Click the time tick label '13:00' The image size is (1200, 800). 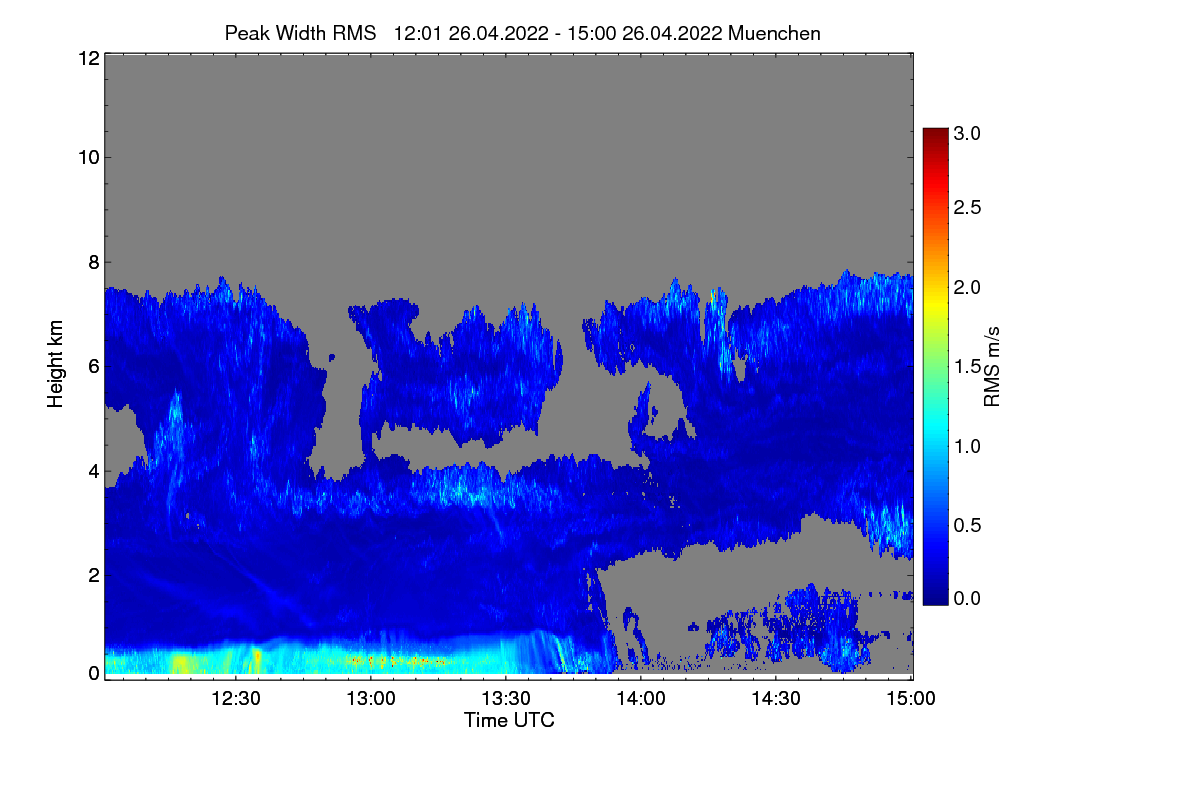[371, 699]
